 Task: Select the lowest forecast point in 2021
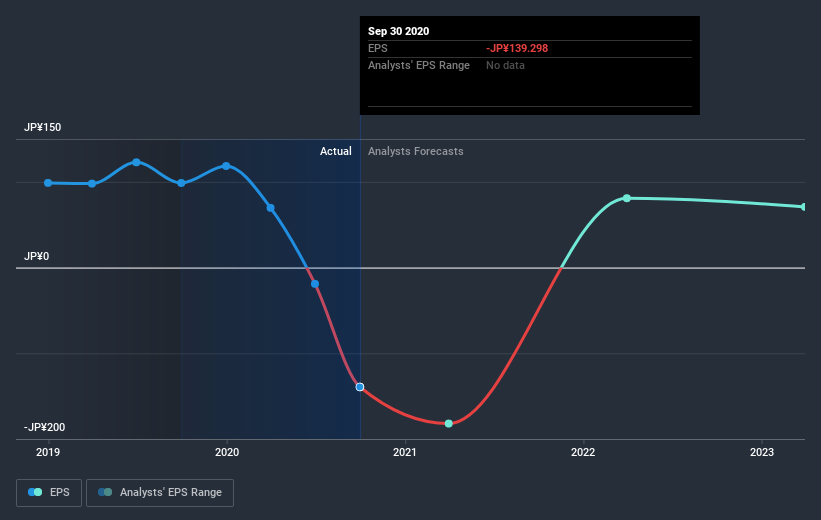click(x=449, y=423)
